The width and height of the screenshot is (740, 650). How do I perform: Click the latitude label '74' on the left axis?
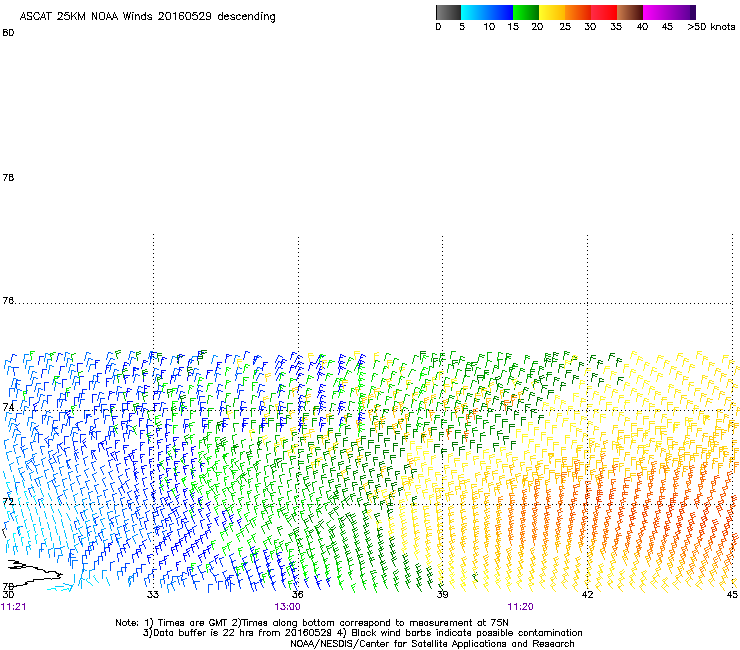coord(8,407)
